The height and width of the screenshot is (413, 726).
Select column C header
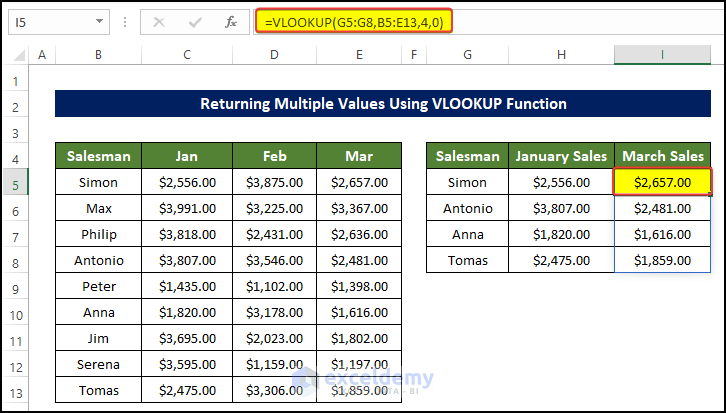pos(186,55)
